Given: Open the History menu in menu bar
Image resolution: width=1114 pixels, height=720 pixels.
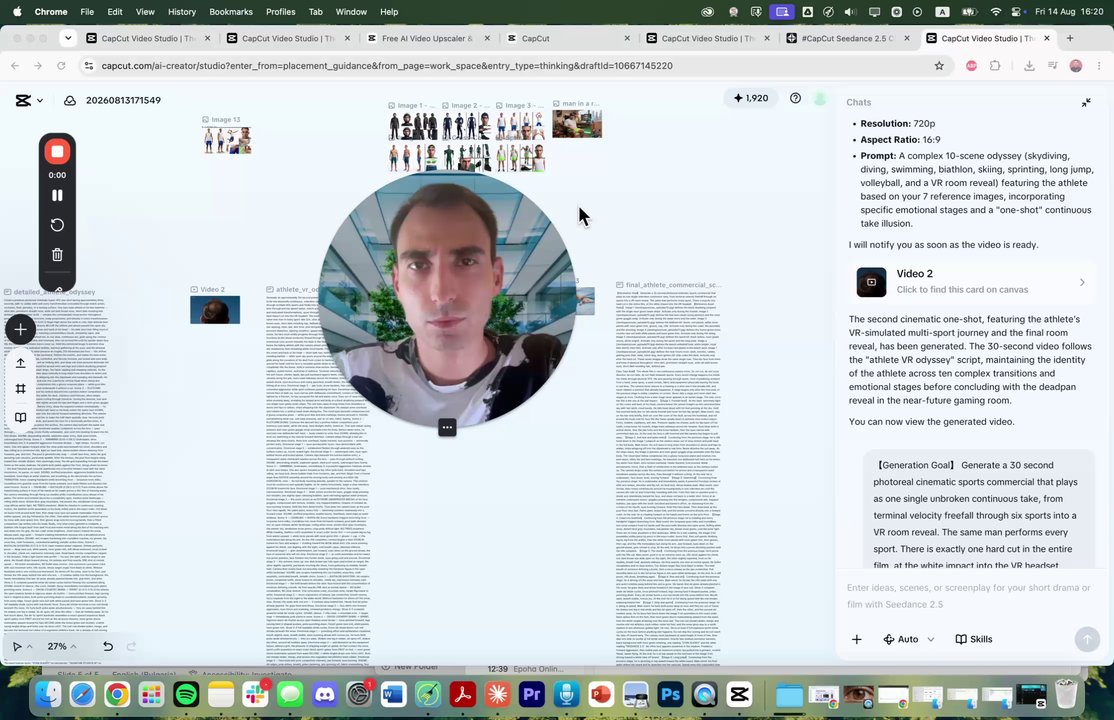Looking at the screenshot, I should pos(181,11).
